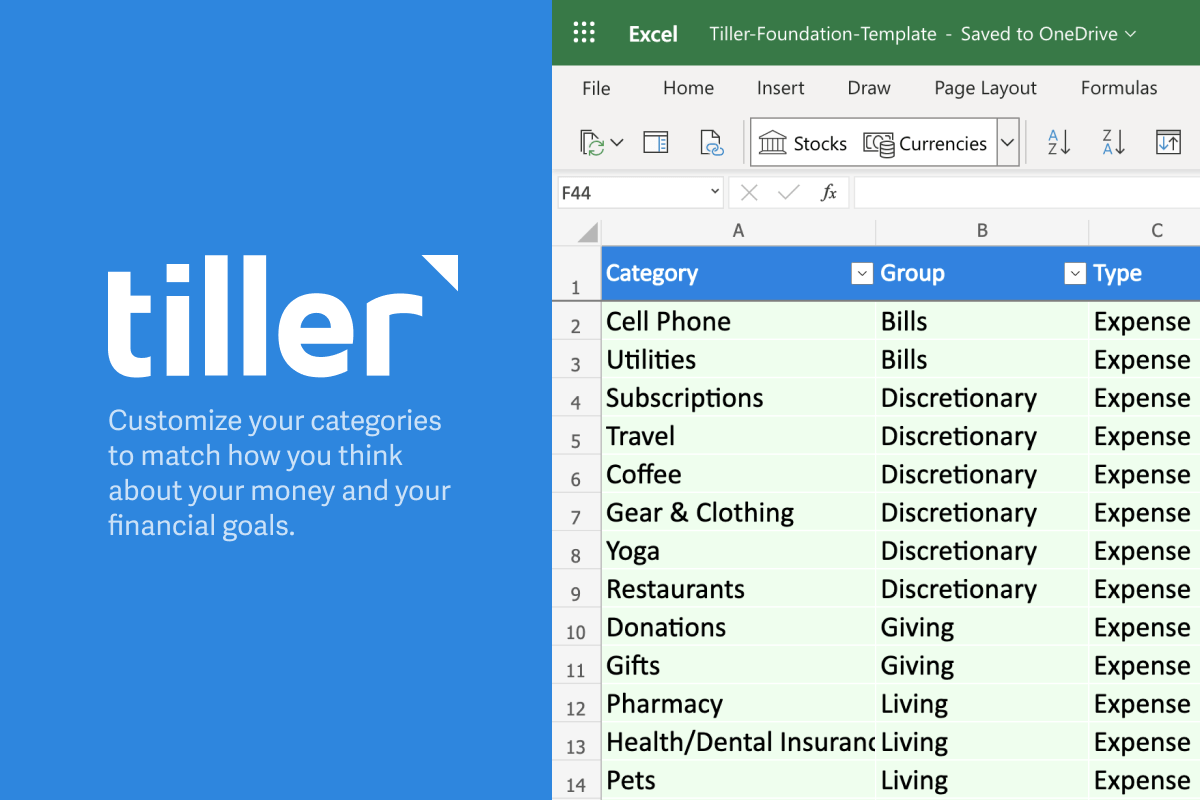Image resolution: width=1200 pixels, height=800 pixels.
Task: Select the Cell Phone cell
Action: point(738,322)
